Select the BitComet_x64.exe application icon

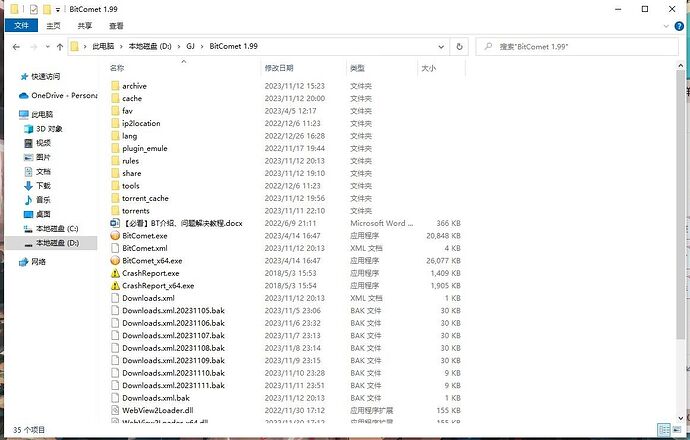click(115, 260)
